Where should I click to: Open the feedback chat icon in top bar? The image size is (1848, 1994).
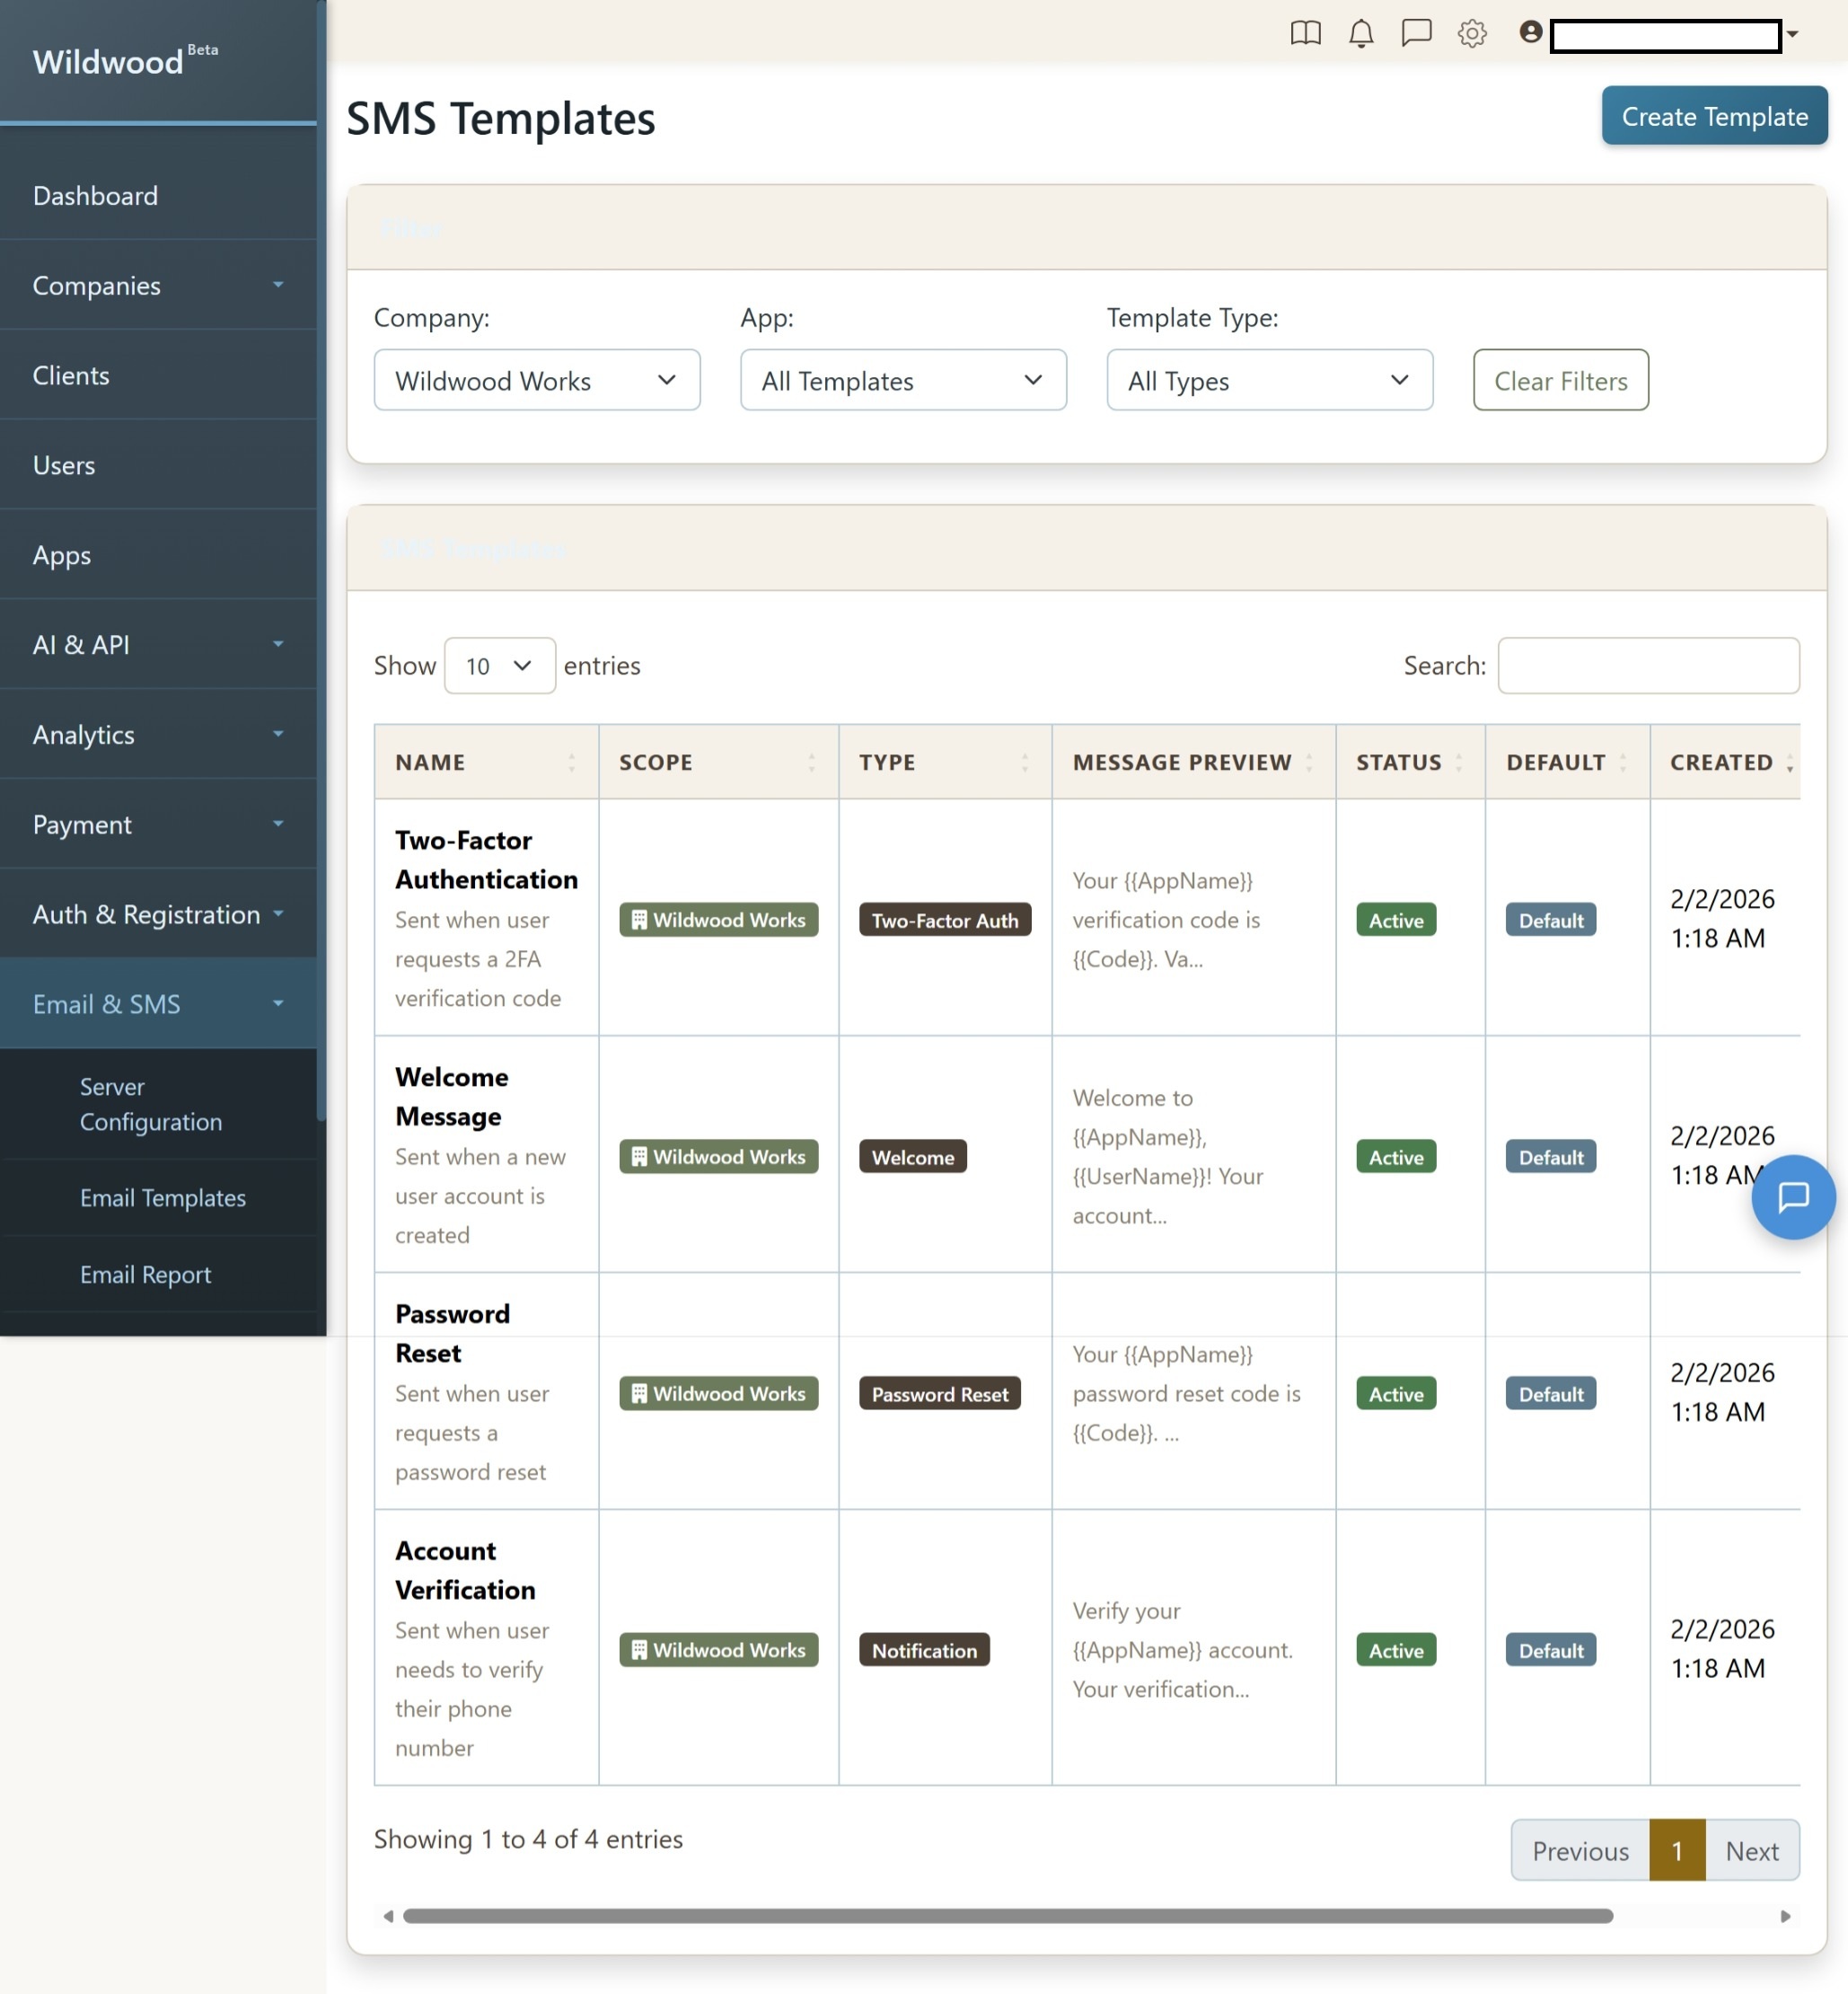pyautogui.click(x=1416, y=33)
